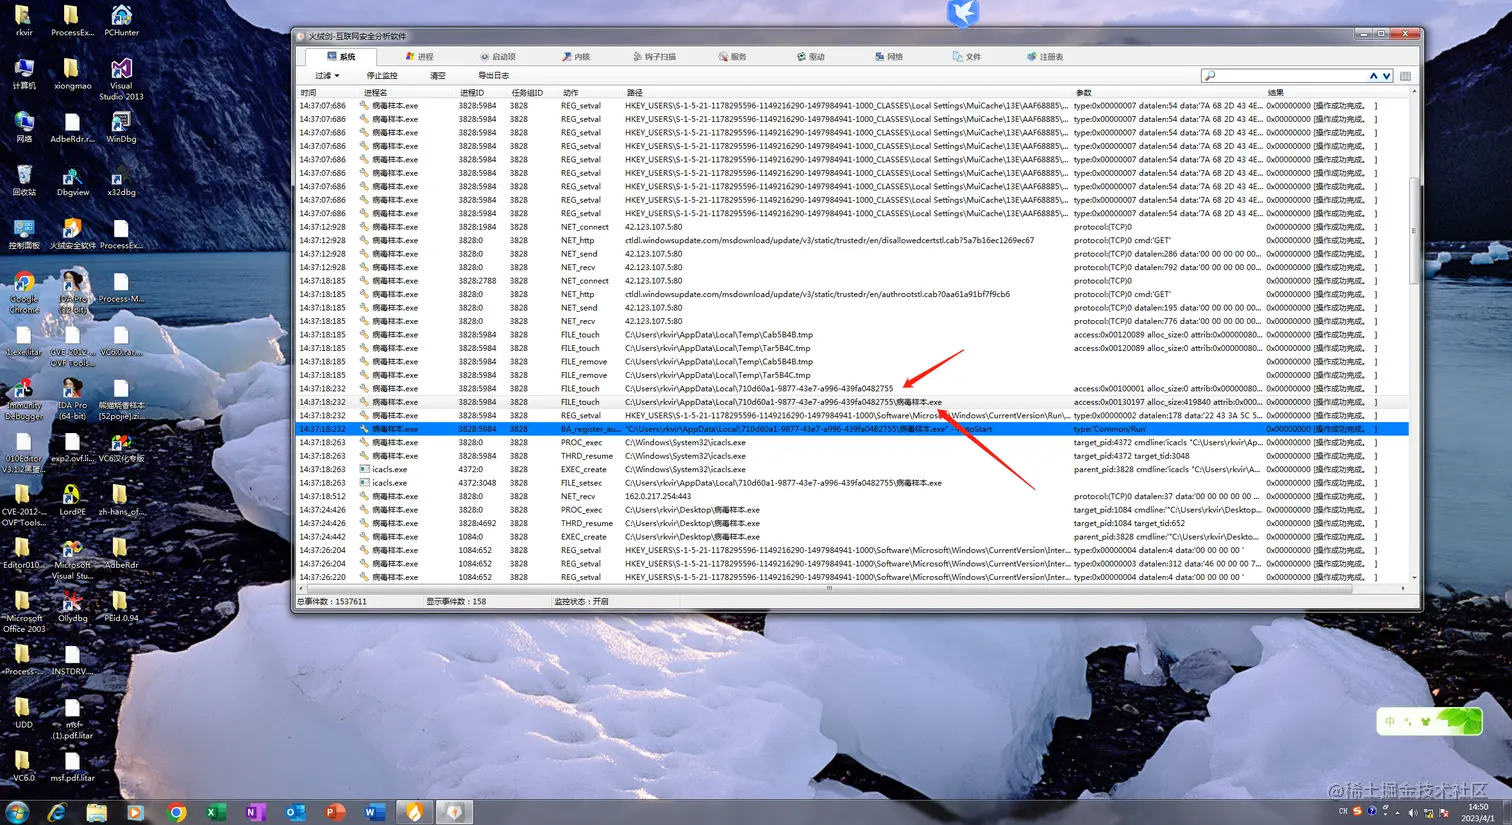1512x825 pixels.
Task: Open Word from the taskbar
Action: (374, 812)
